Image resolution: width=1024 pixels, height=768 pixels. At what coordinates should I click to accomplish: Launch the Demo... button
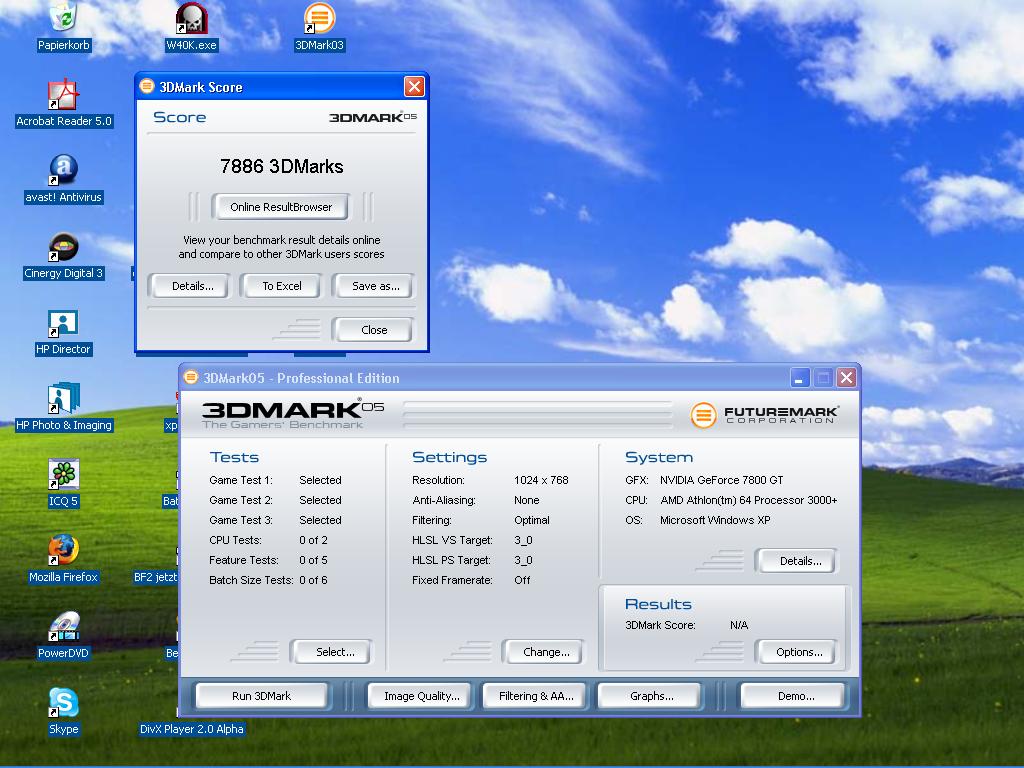795,696
